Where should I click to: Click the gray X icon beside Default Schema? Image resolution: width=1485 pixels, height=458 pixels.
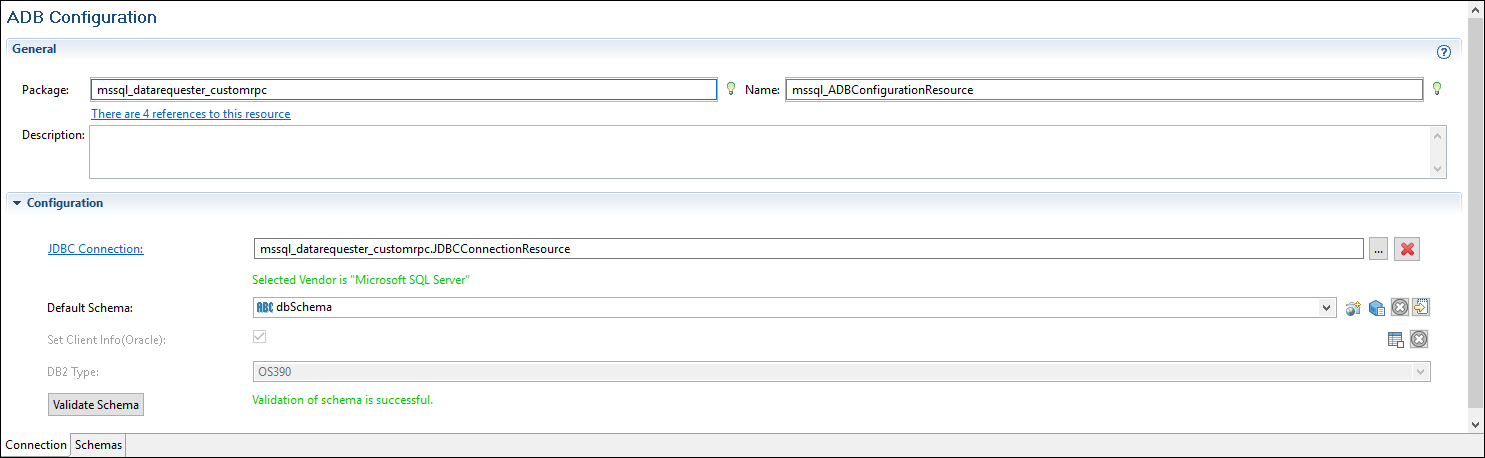point(1400,308)
